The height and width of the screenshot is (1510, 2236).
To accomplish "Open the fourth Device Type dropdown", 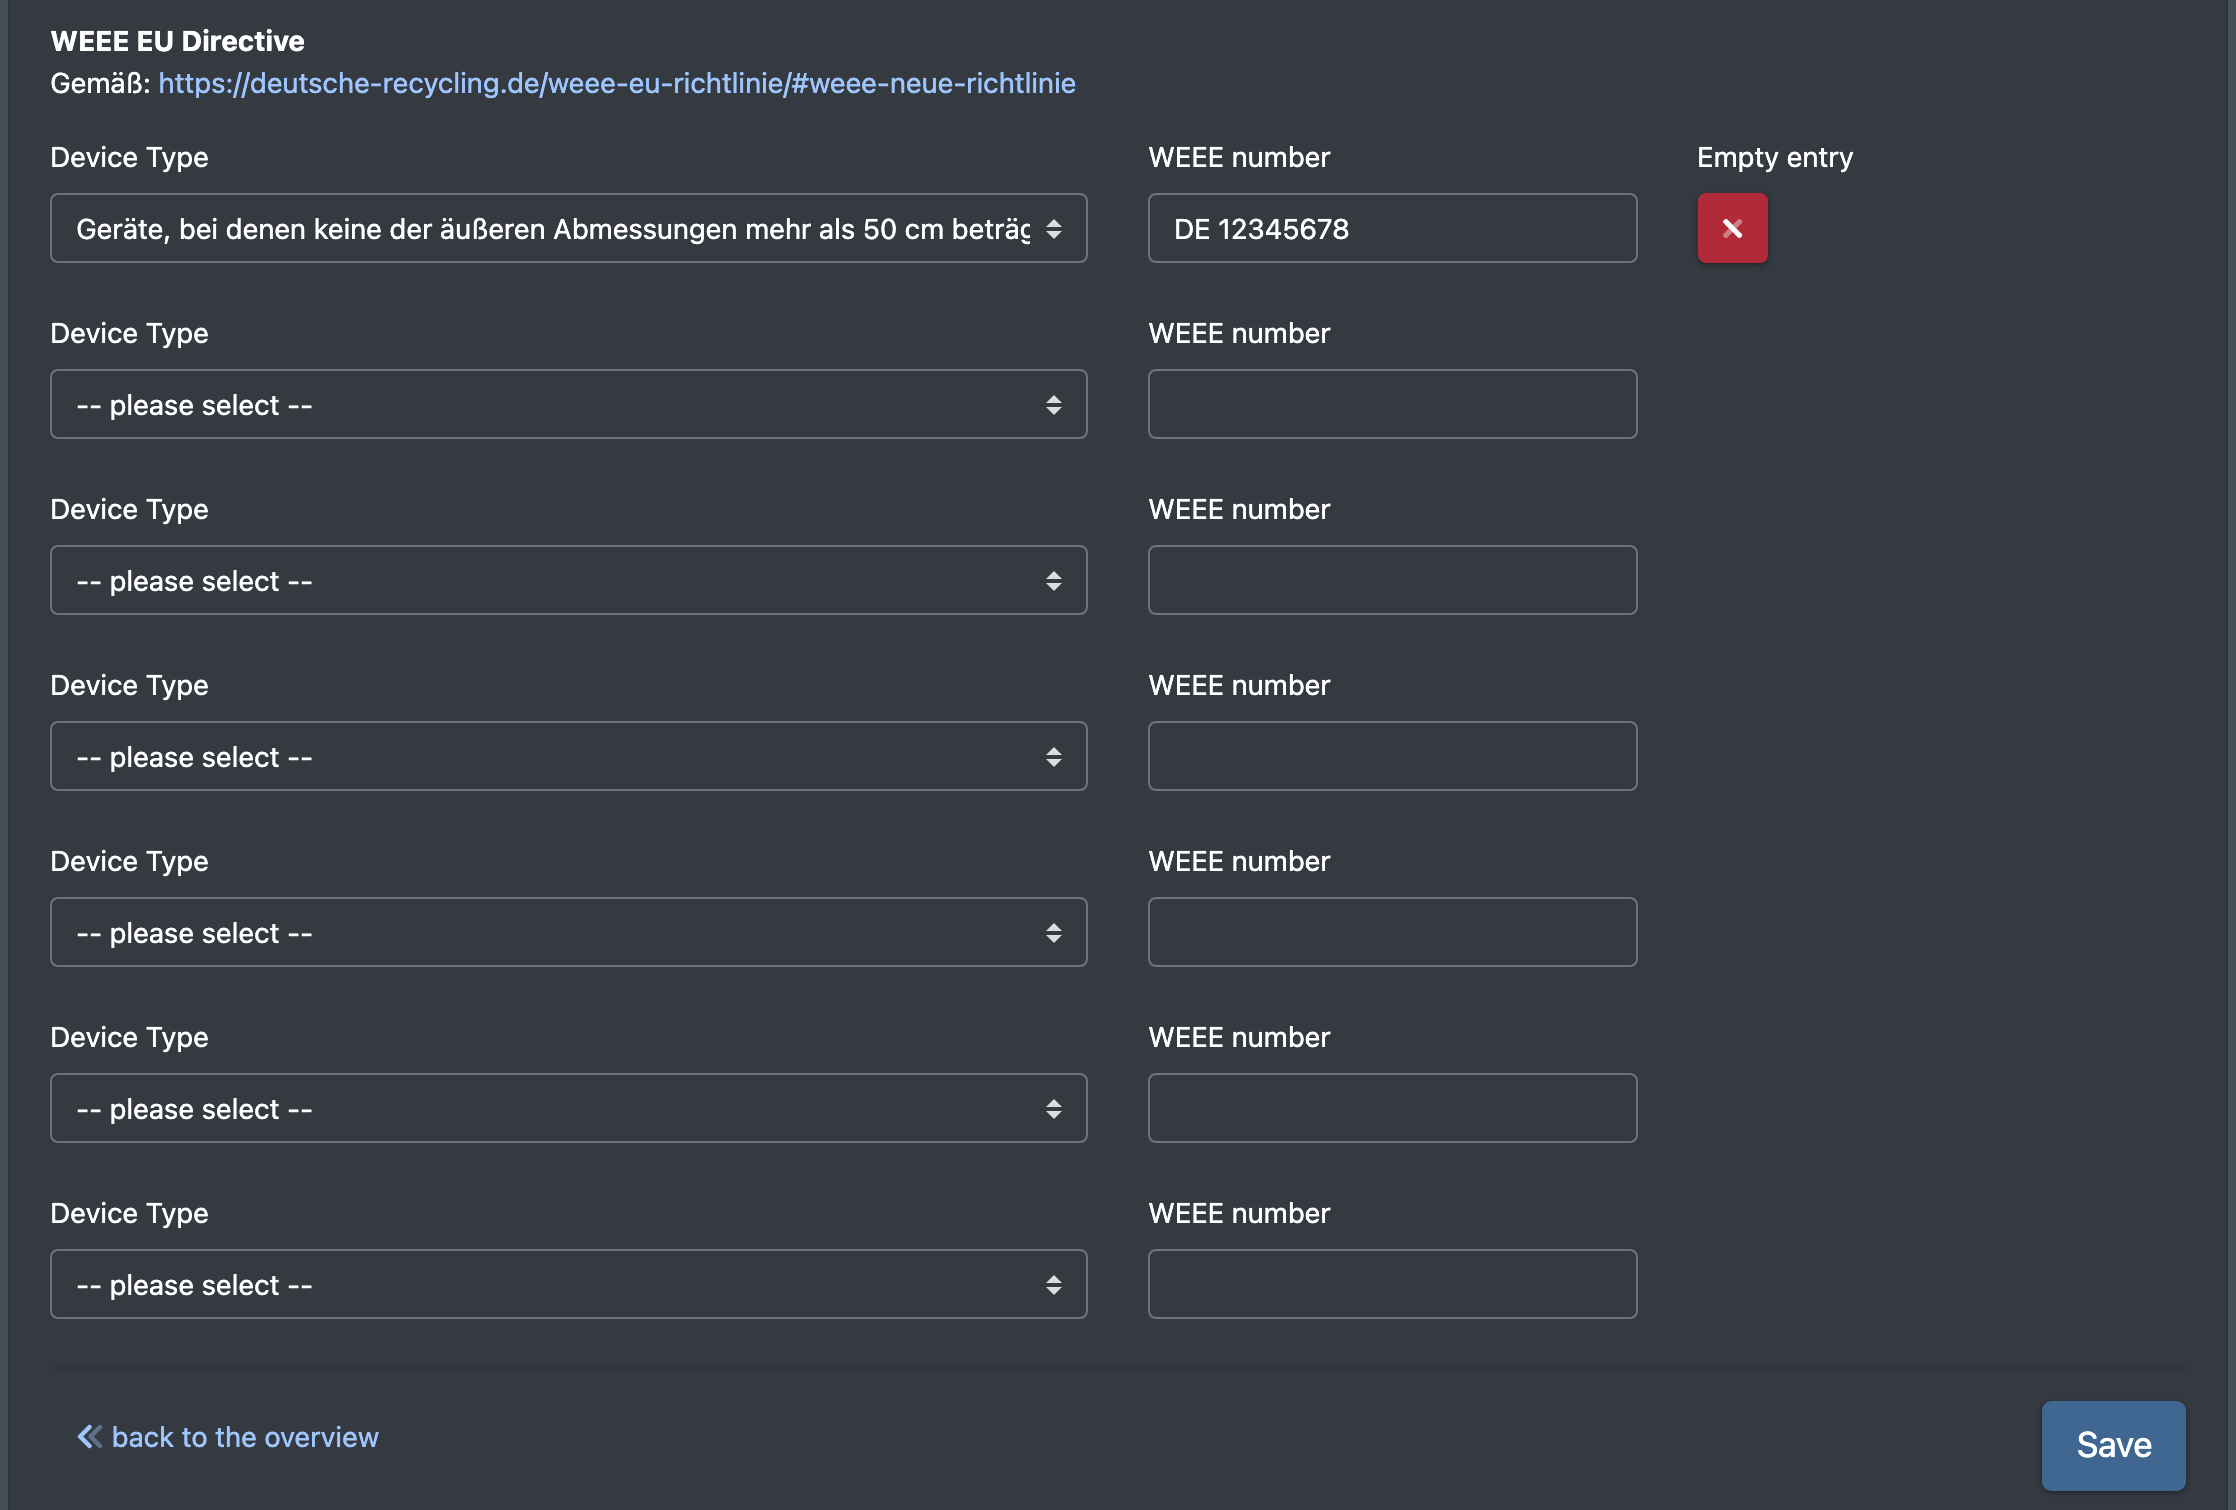I will coord(568,756).
